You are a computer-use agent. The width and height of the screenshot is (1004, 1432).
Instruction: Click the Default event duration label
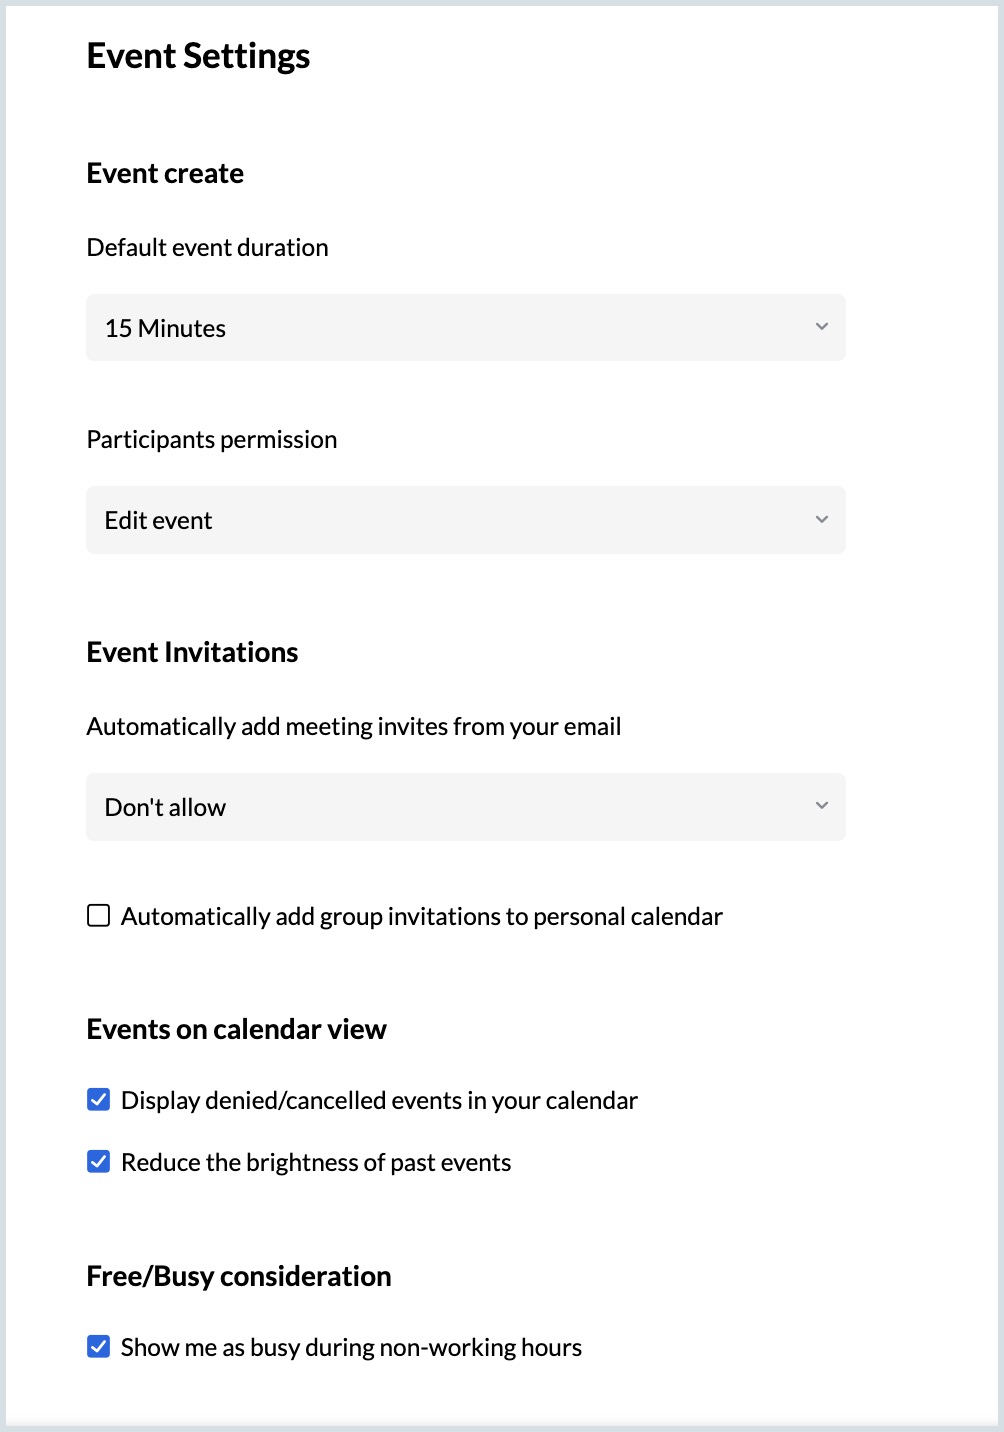[207, 247]
